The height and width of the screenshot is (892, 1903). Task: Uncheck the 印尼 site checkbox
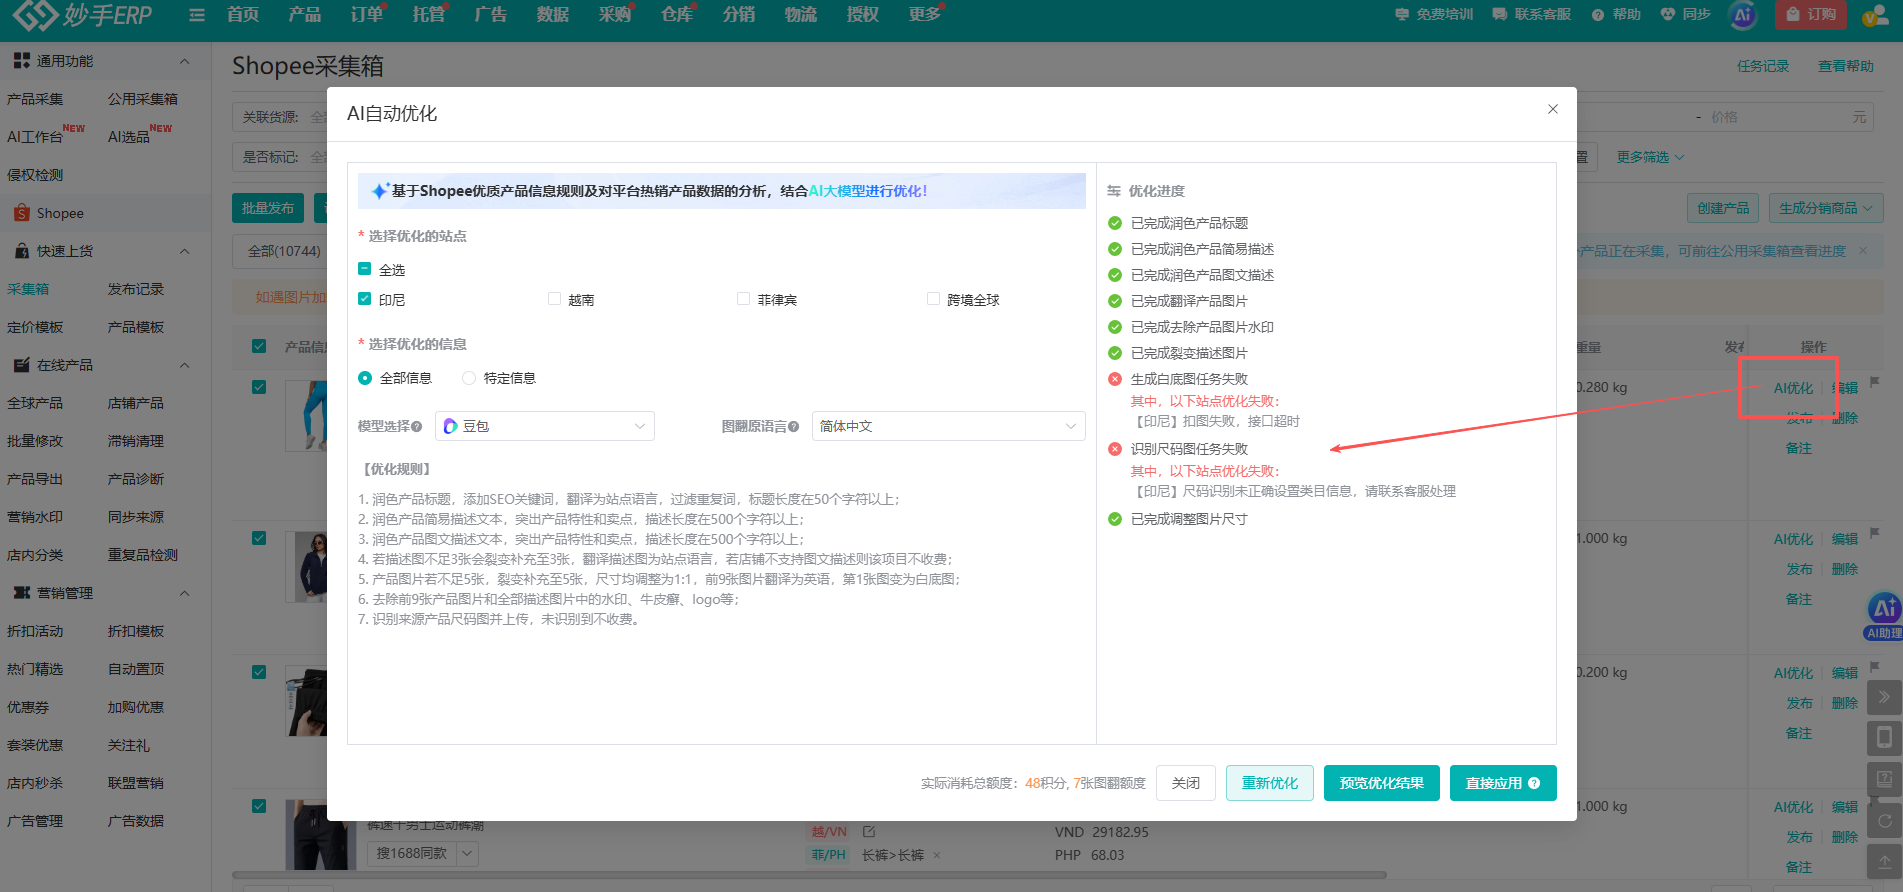coord(364,299)
